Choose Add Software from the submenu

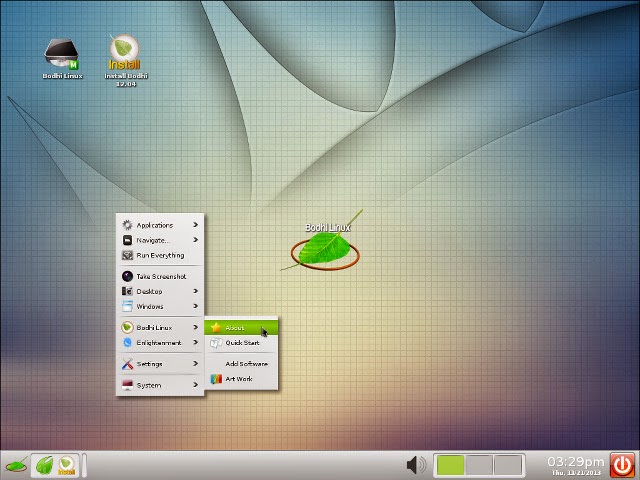tap(241, 364)
